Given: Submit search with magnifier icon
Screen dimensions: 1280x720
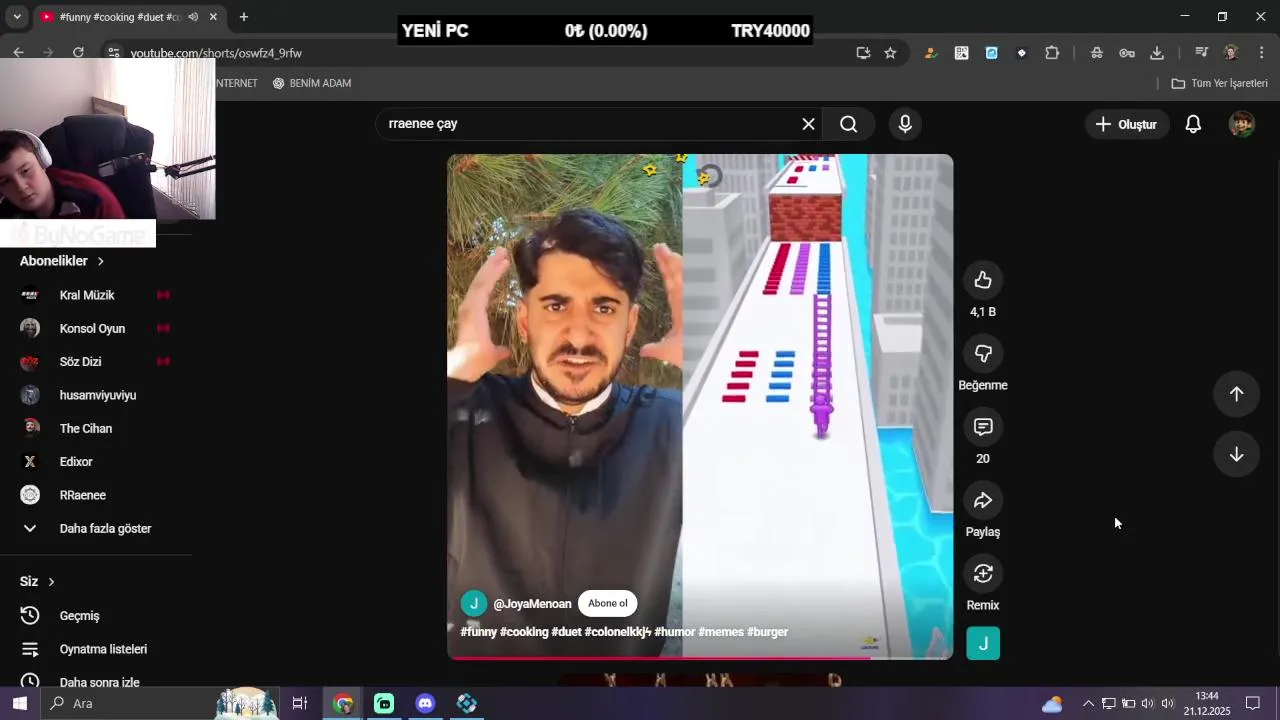Looking at the screenshot, I should click(848, 124).
